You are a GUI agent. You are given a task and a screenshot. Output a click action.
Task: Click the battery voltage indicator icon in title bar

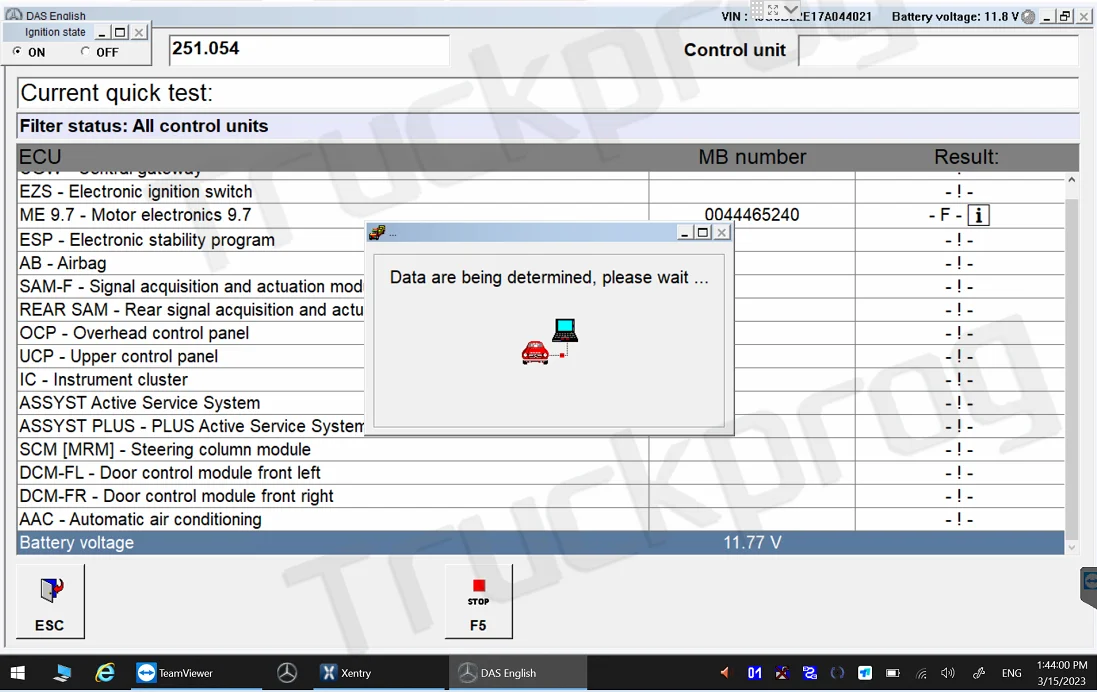[1028, 17]
